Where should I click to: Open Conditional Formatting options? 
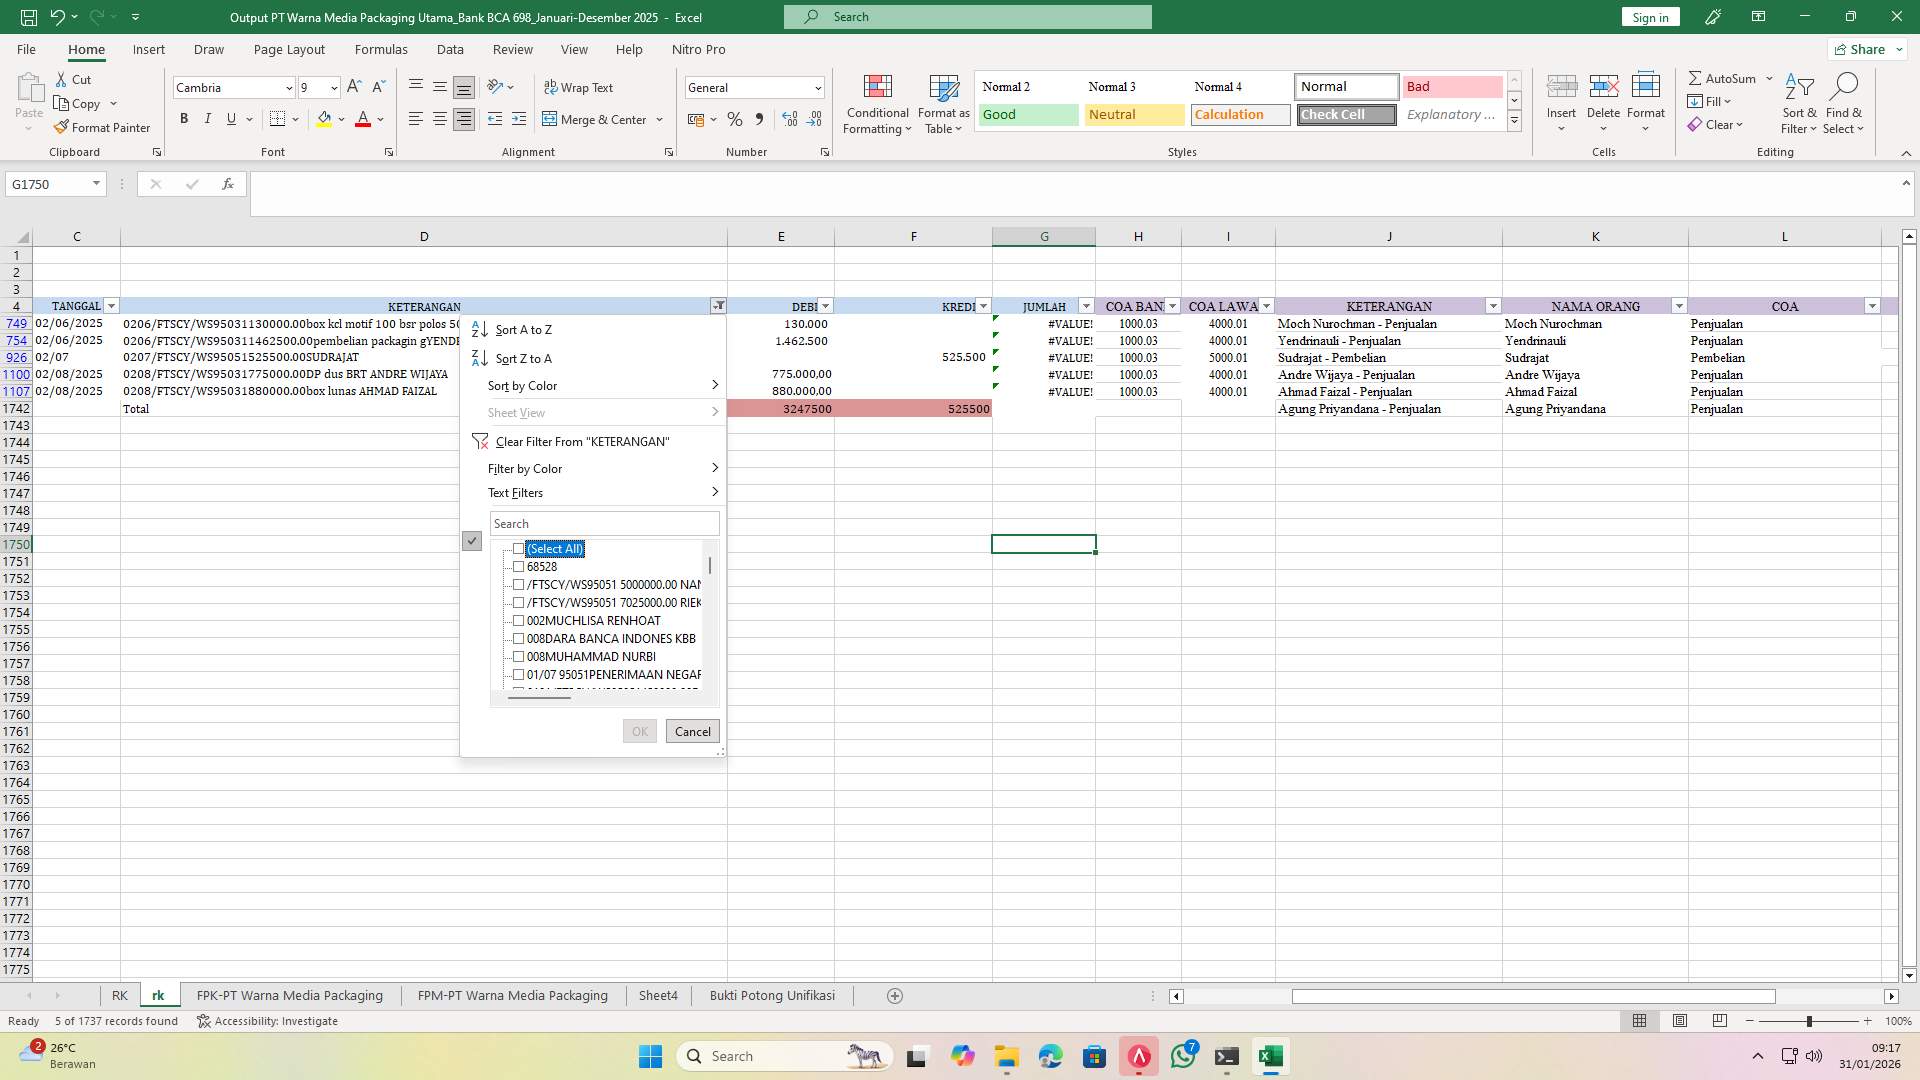[x=877, y=104]
